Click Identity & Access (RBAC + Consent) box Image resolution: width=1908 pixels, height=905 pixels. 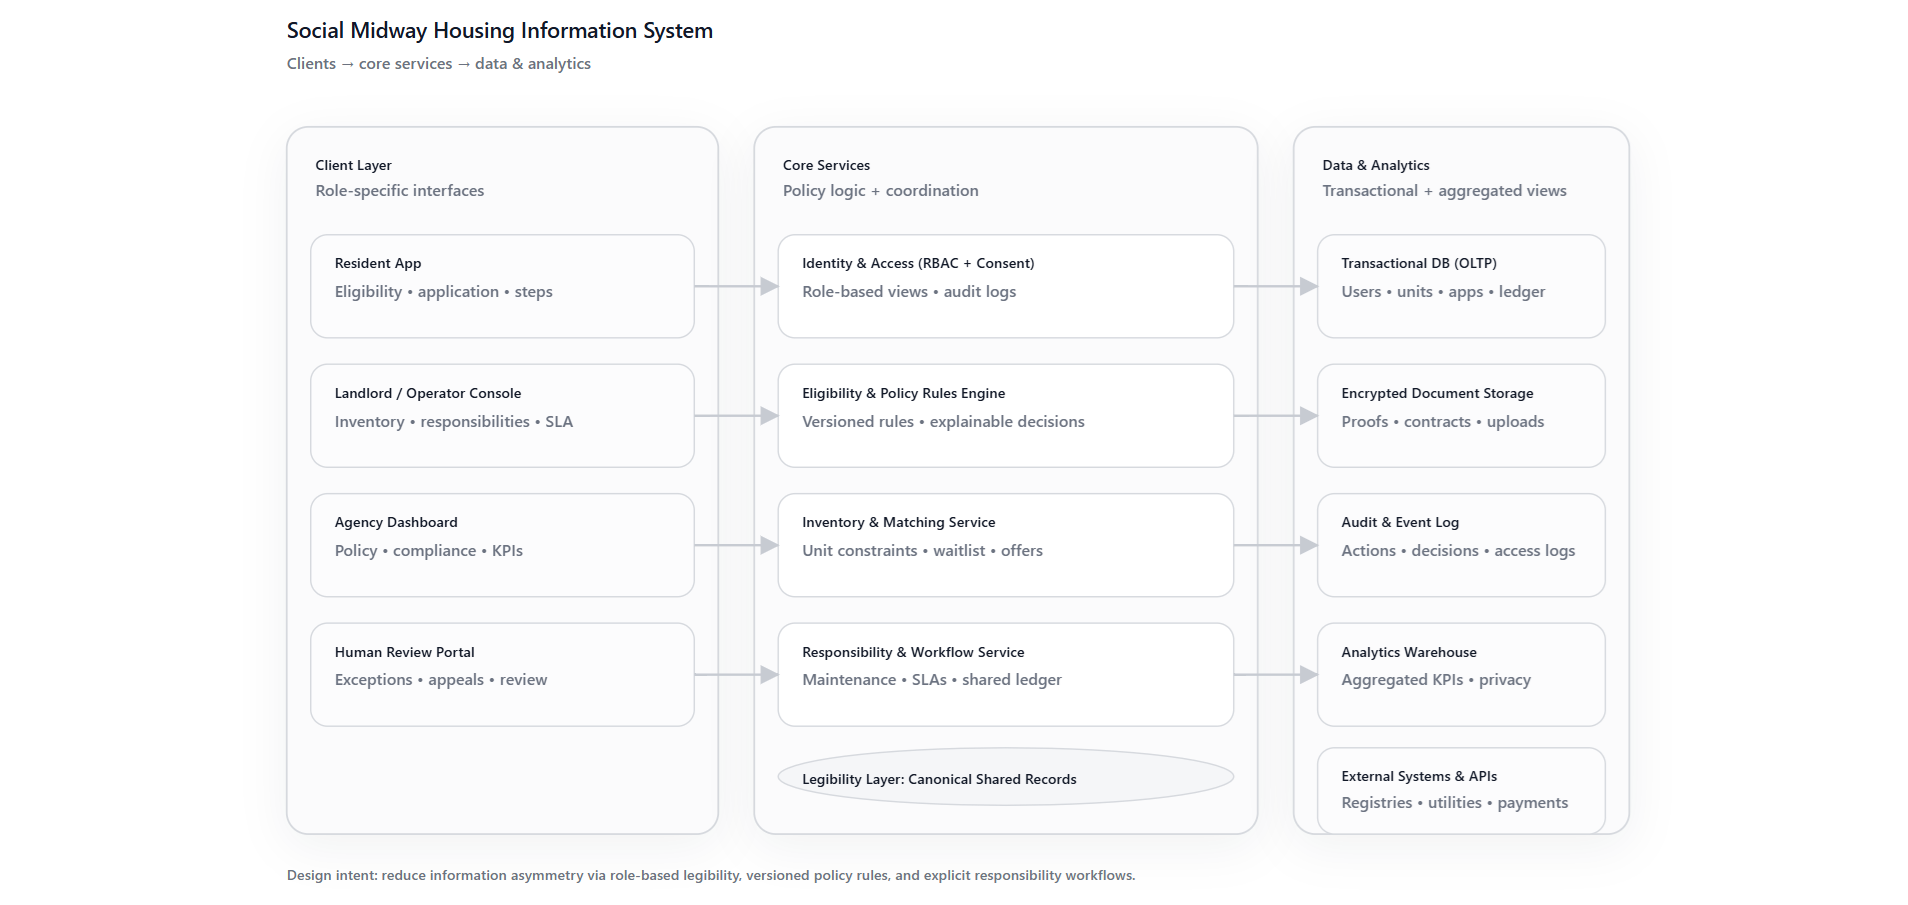[1006, 286]
